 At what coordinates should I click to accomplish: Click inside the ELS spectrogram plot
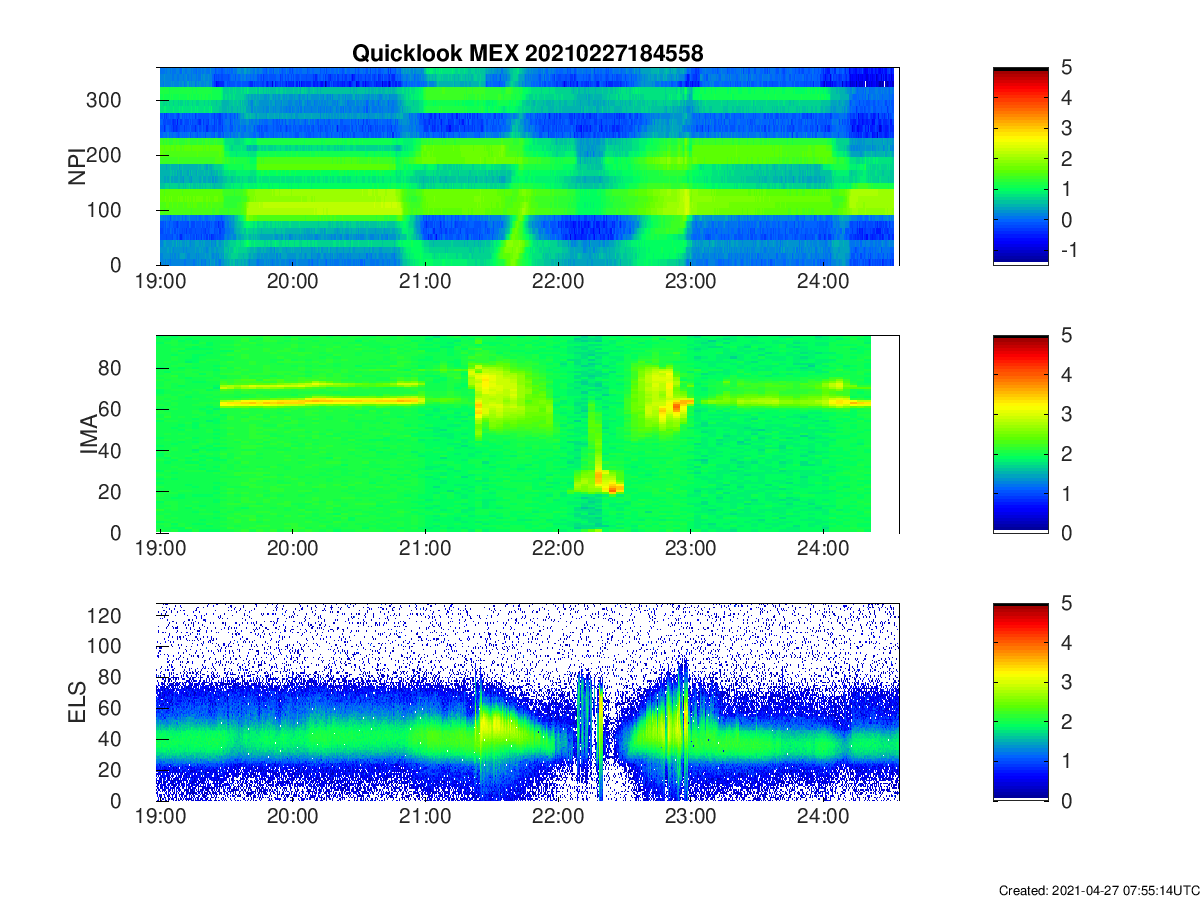pyautogui.click(x=528, y=701)
